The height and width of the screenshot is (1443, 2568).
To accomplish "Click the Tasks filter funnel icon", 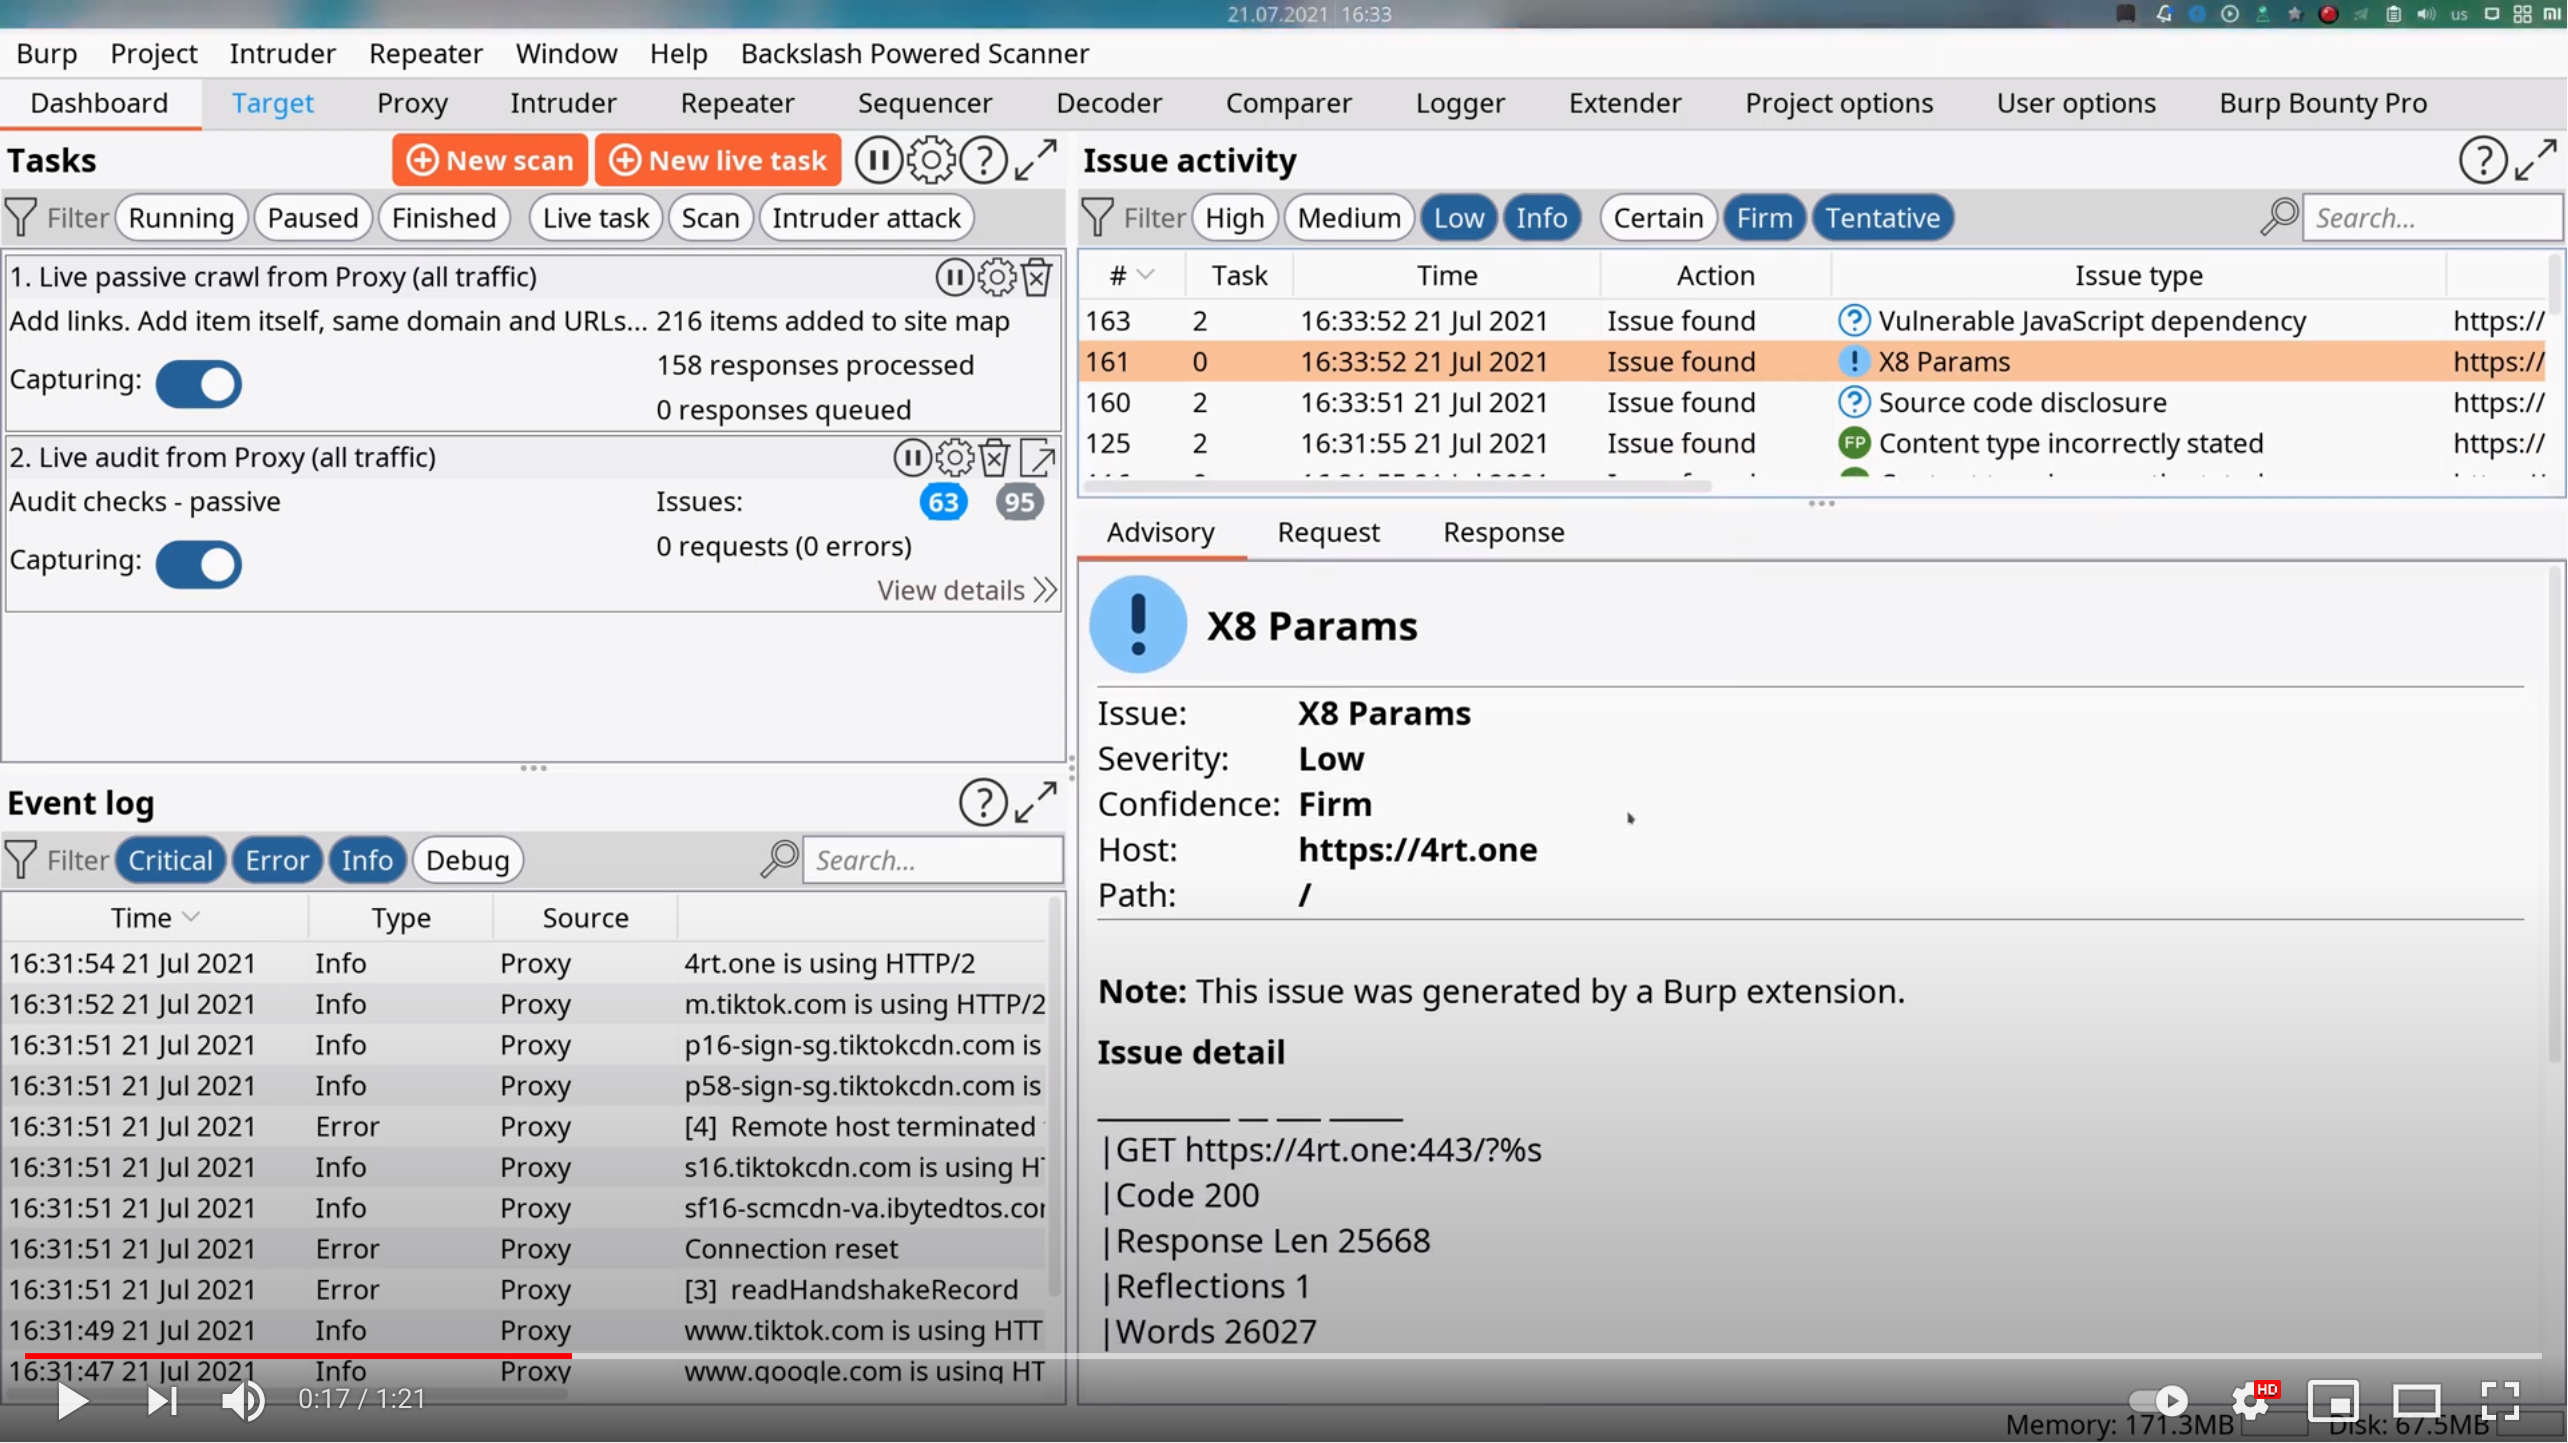I will coord(21,217).
